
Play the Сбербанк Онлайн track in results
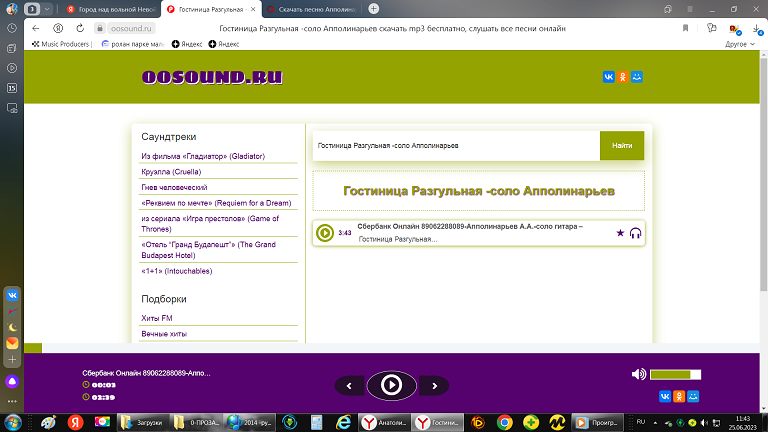click(x=325, y=233)
